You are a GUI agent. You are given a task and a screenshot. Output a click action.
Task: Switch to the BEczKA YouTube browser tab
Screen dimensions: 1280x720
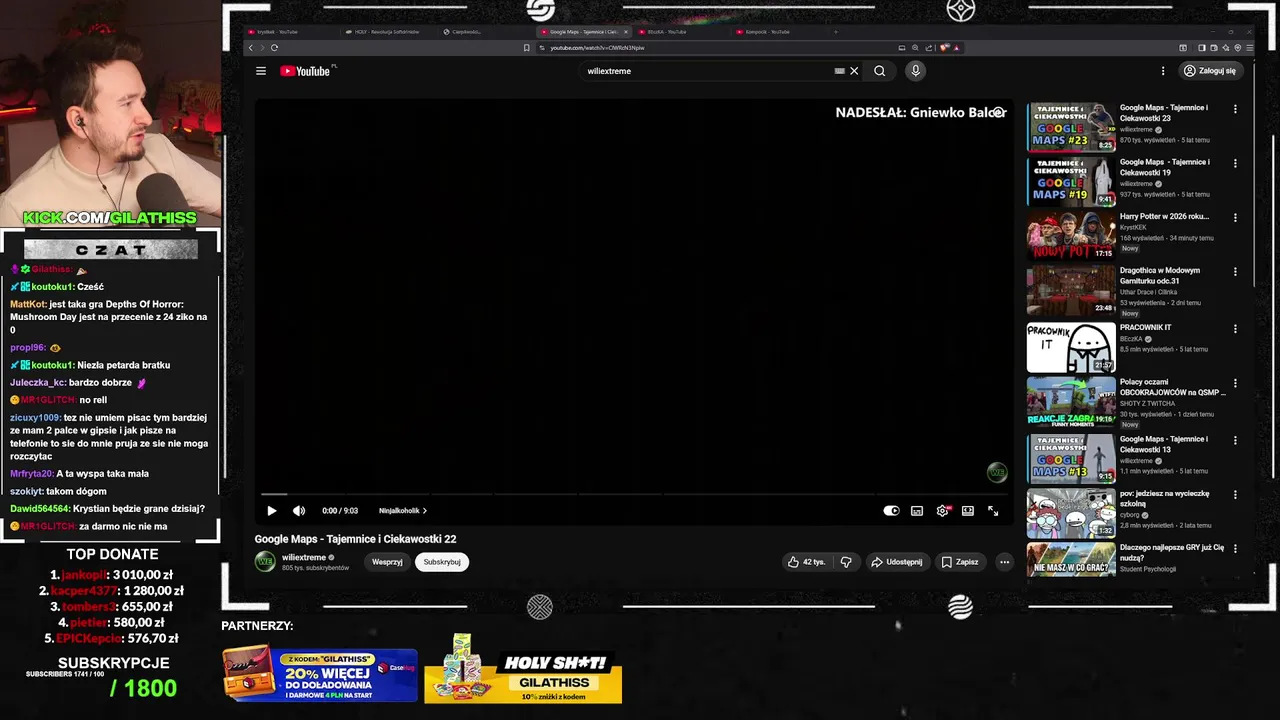(x=680, y=32)
